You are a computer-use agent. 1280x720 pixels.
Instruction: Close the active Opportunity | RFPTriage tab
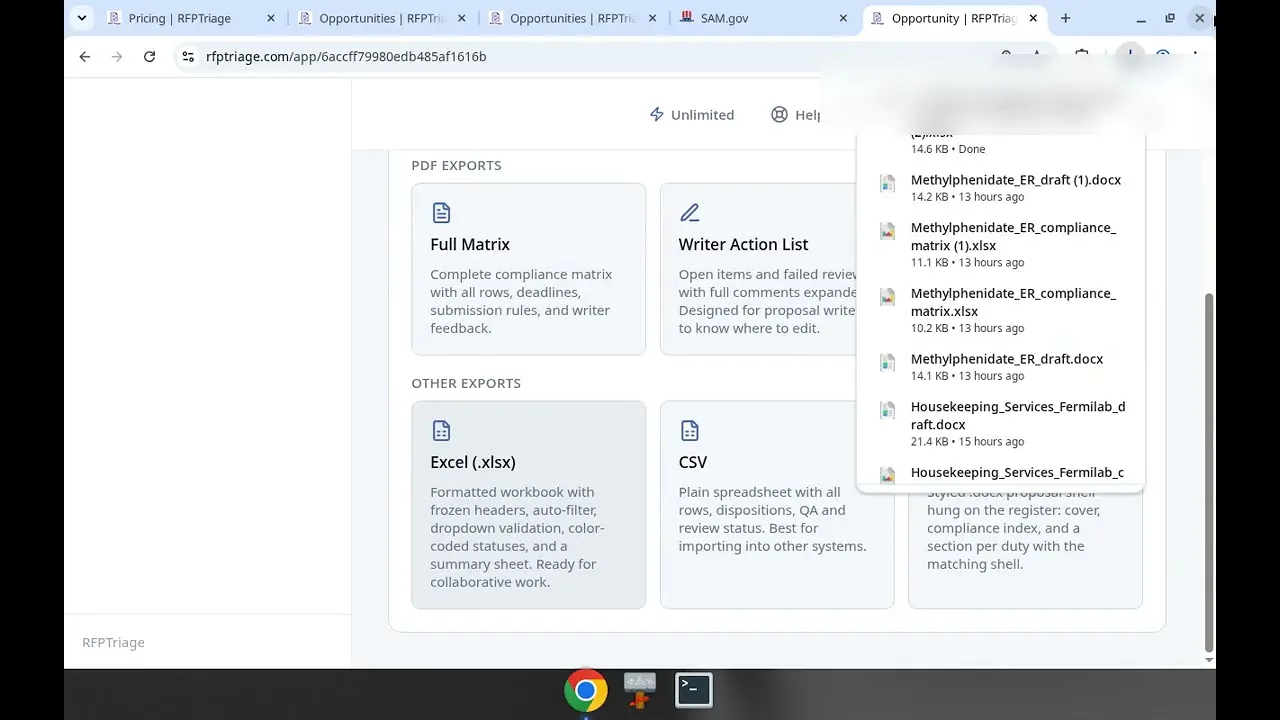(1033, 18)
